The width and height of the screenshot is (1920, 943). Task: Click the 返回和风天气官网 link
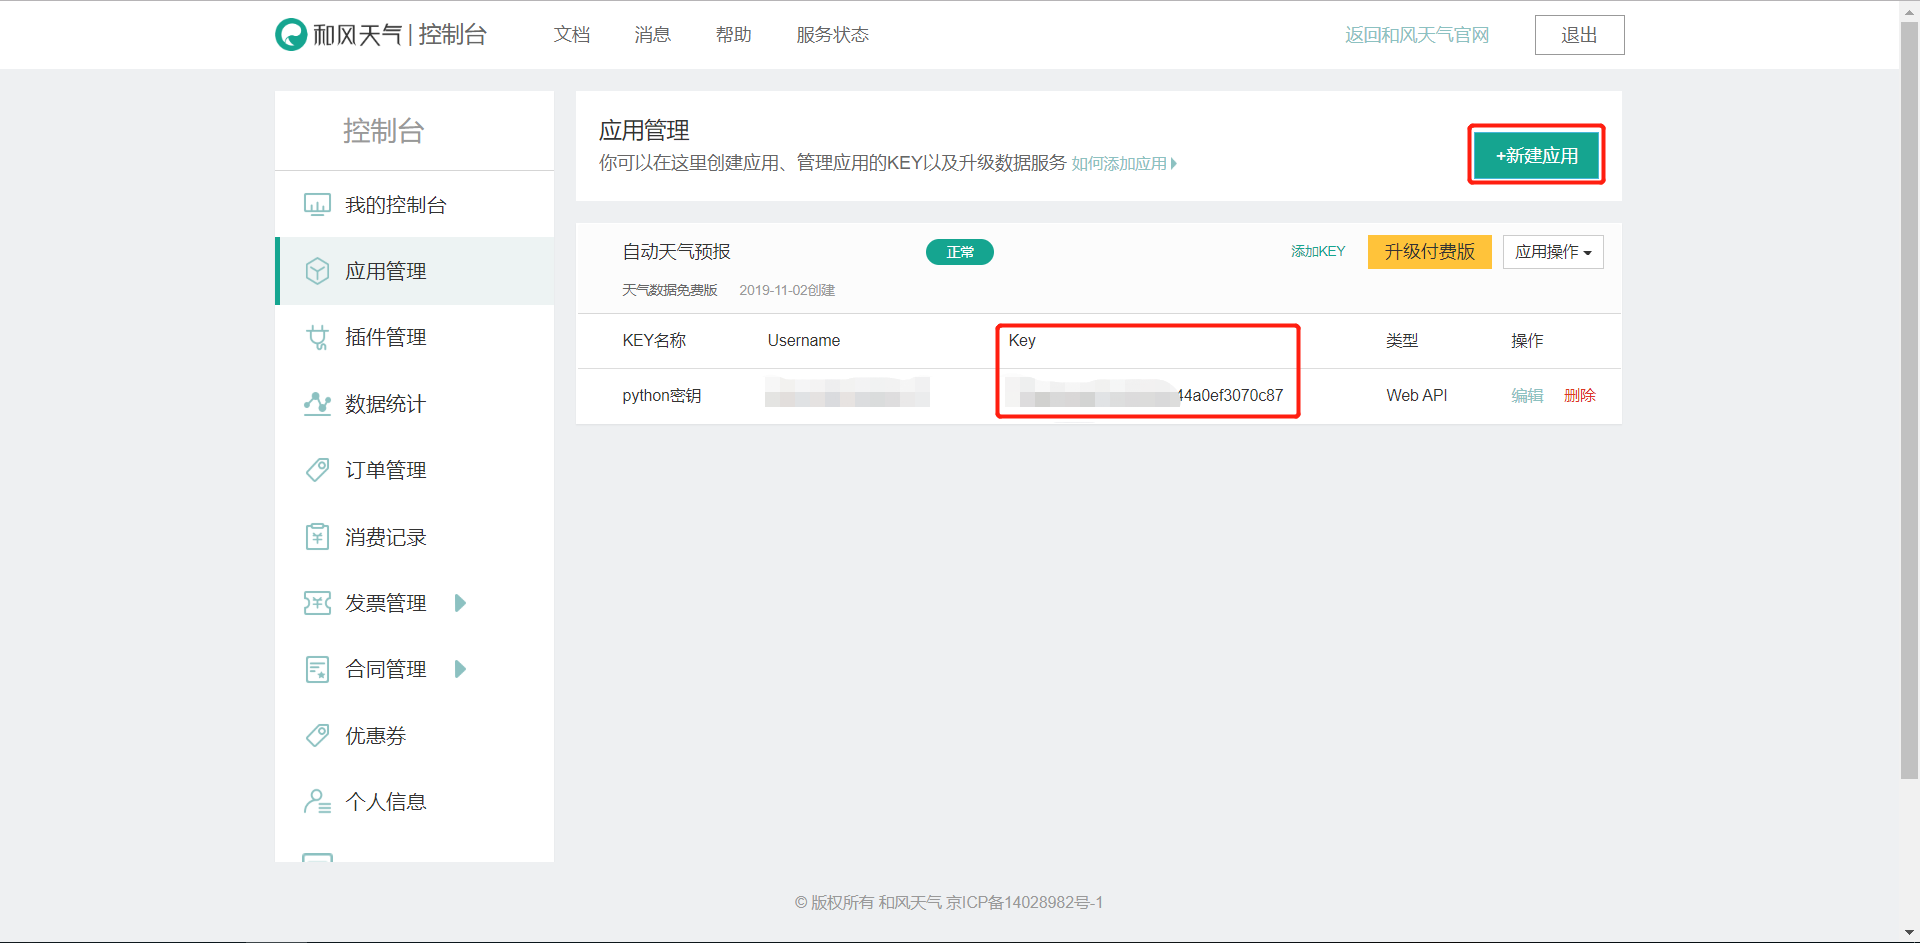point(1417,35)
